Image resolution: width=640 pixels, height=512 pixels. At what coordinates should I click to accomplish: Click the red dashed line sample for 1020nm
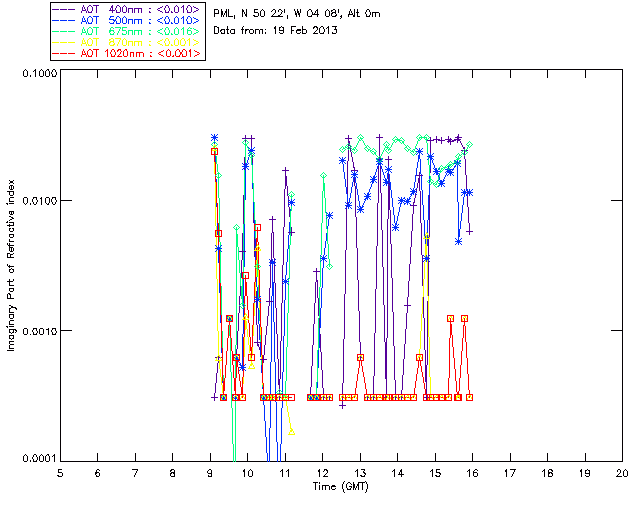64,53
